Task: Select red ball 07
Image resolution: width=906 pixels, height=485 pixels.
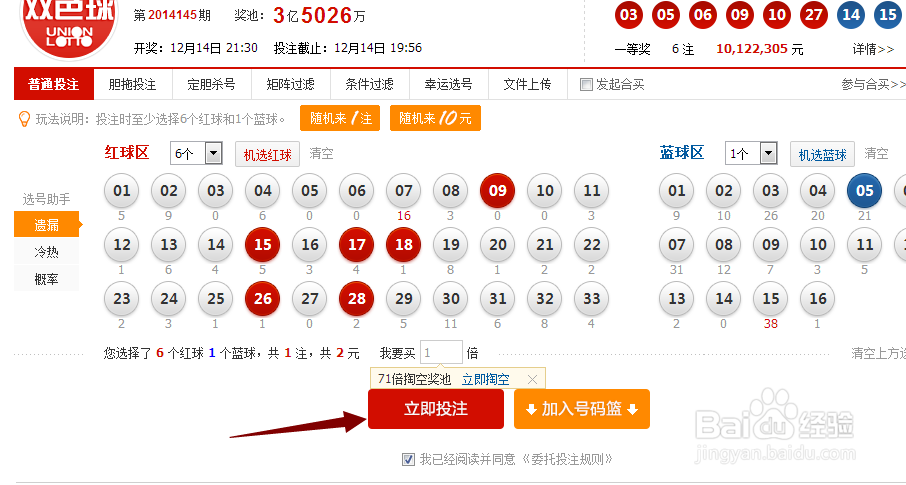Action: (403, 191)
